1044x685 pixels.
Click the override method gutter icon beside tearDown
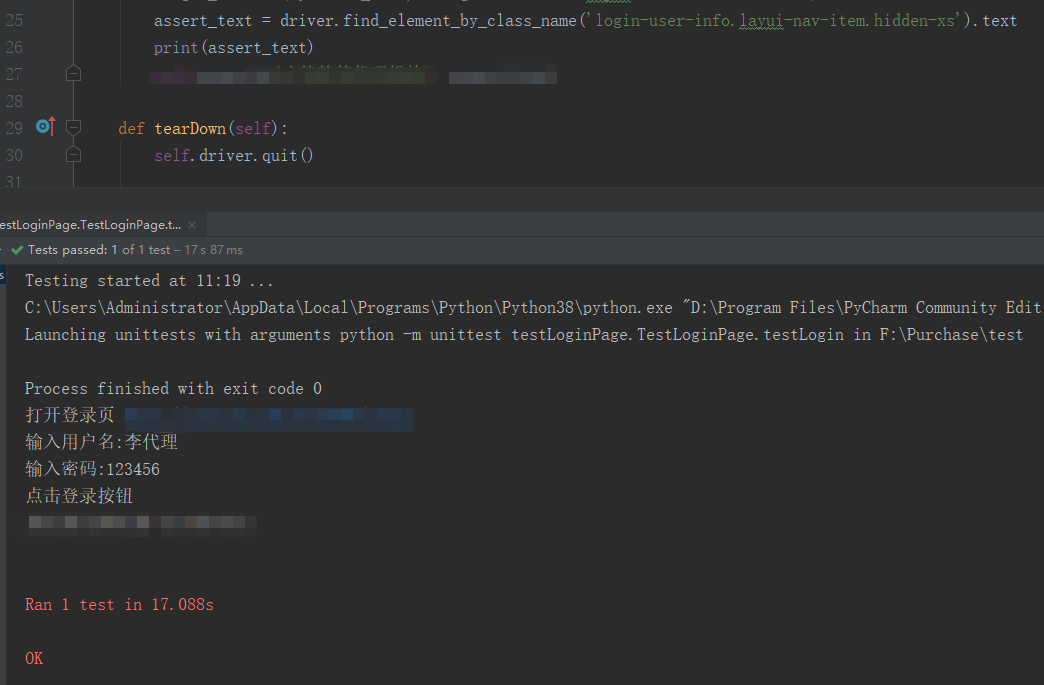pos(46,126)
